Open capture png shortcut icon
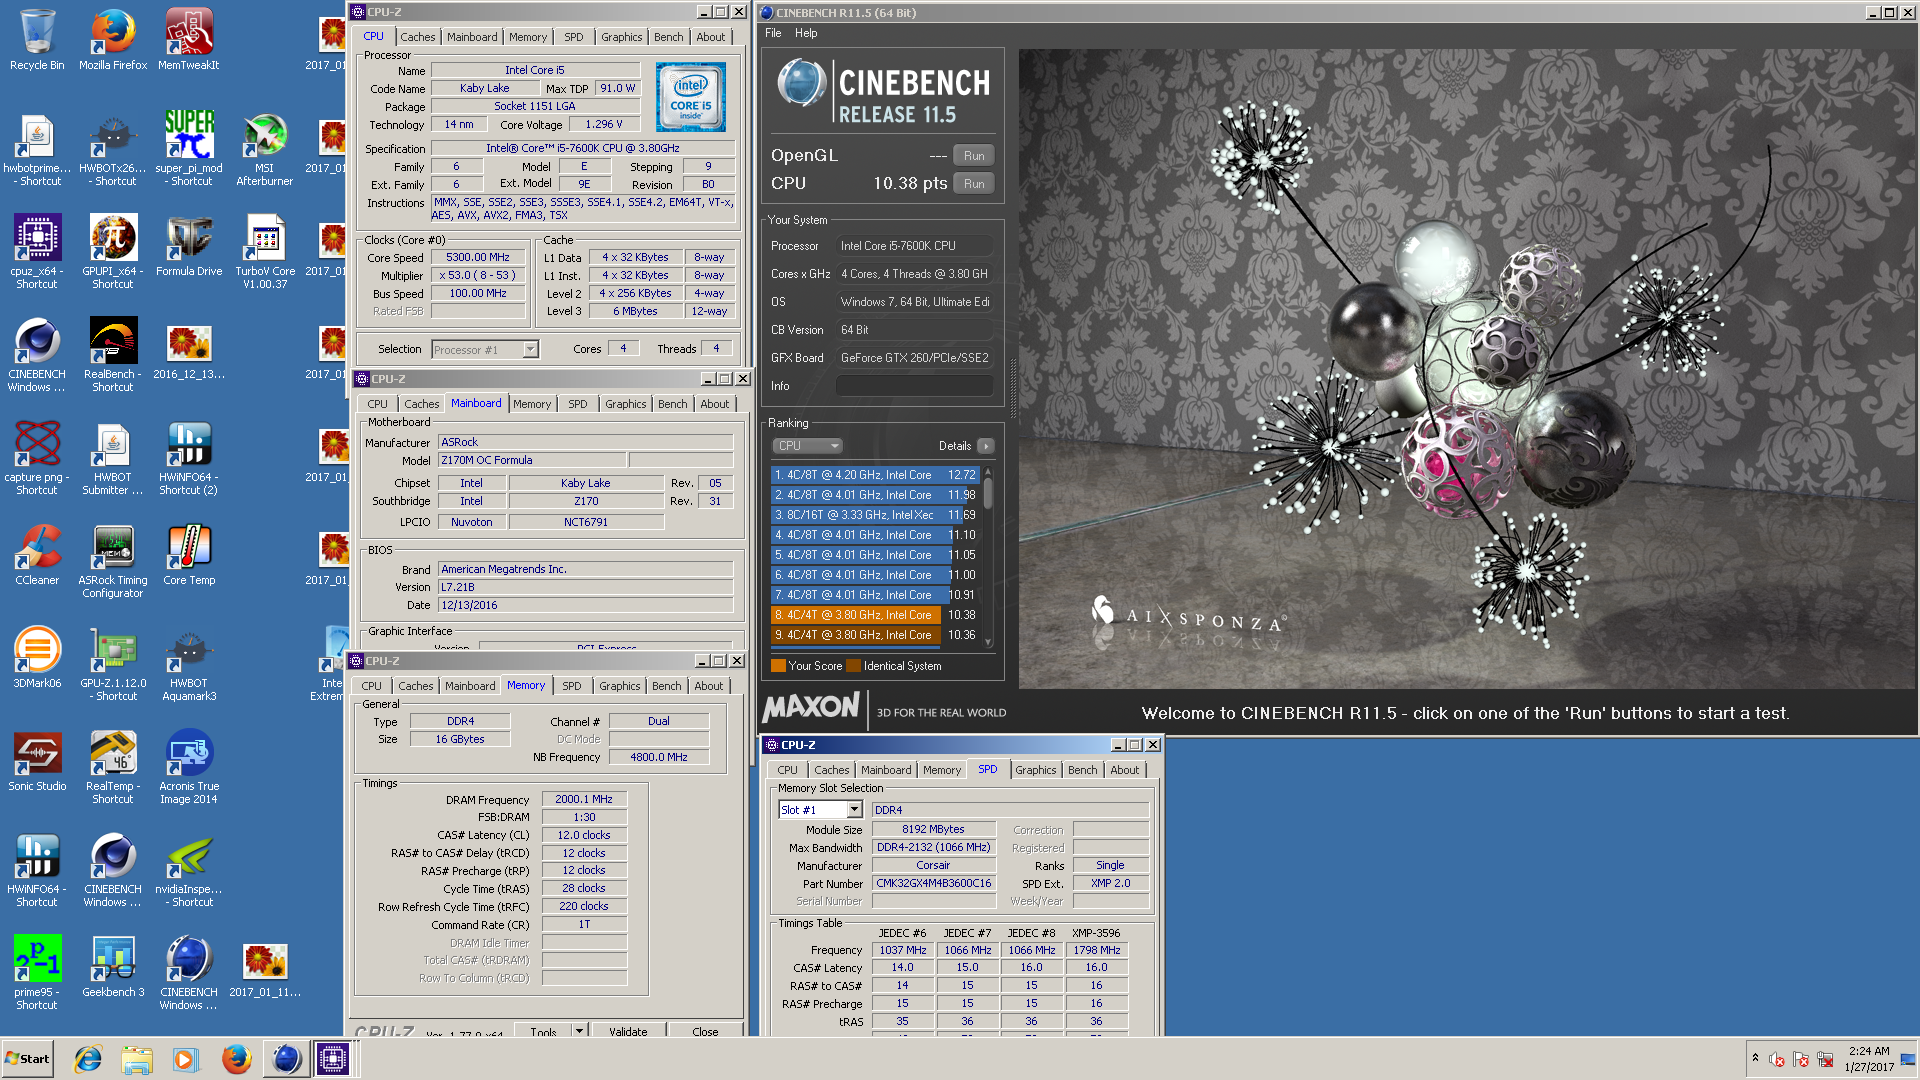Image resolution: width=1920 pixels, height=1080 pixels. coord(37,458)
